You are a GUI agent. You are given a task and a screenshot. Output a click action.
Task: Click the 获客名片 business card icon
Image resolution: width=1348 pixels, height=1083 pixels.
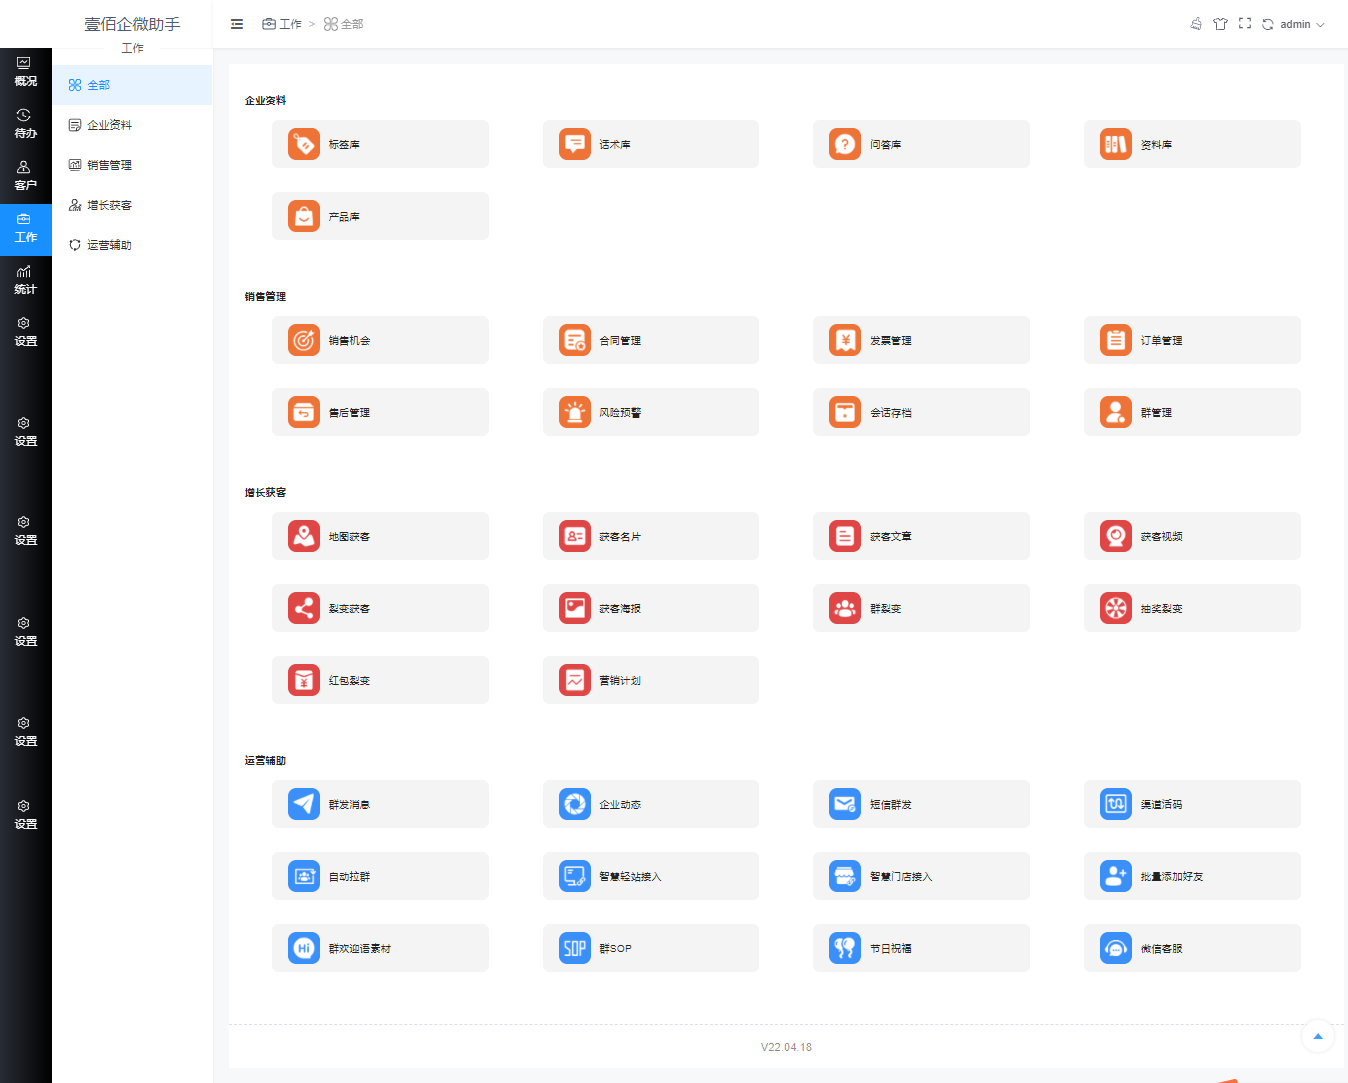(x=575, y=536)
